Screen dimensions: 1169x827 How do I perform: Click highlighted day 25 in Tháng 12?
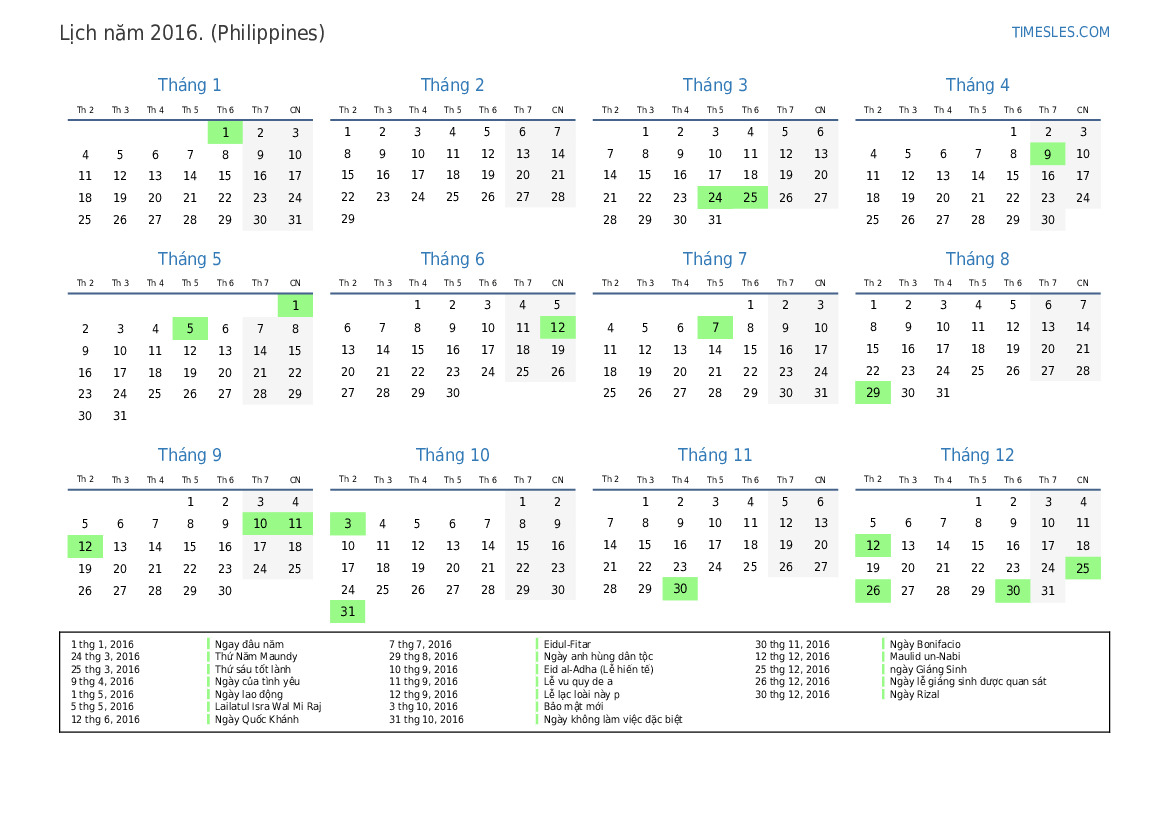click(x=1083, y=568)
